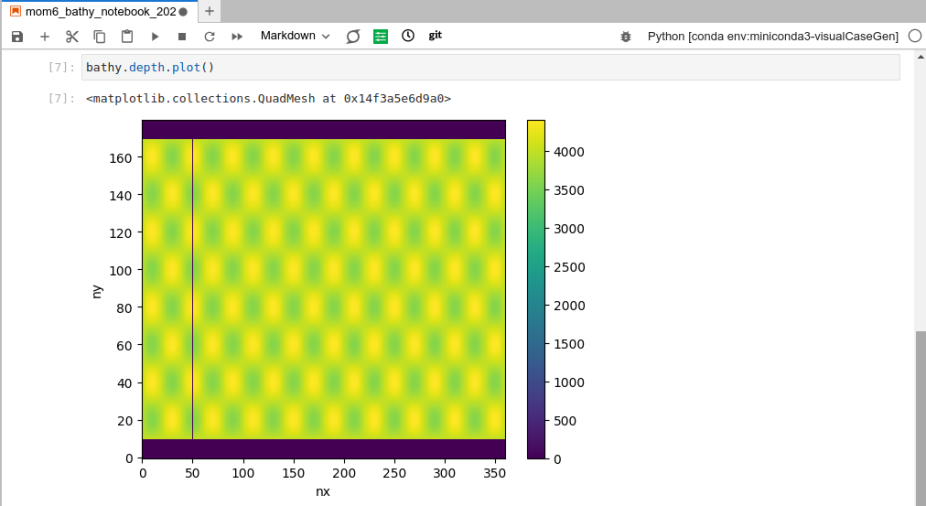The width and height of the screenshot is (926, 506).
Task: Click the clock icon in toolbar
Action: tap(408, 36)
